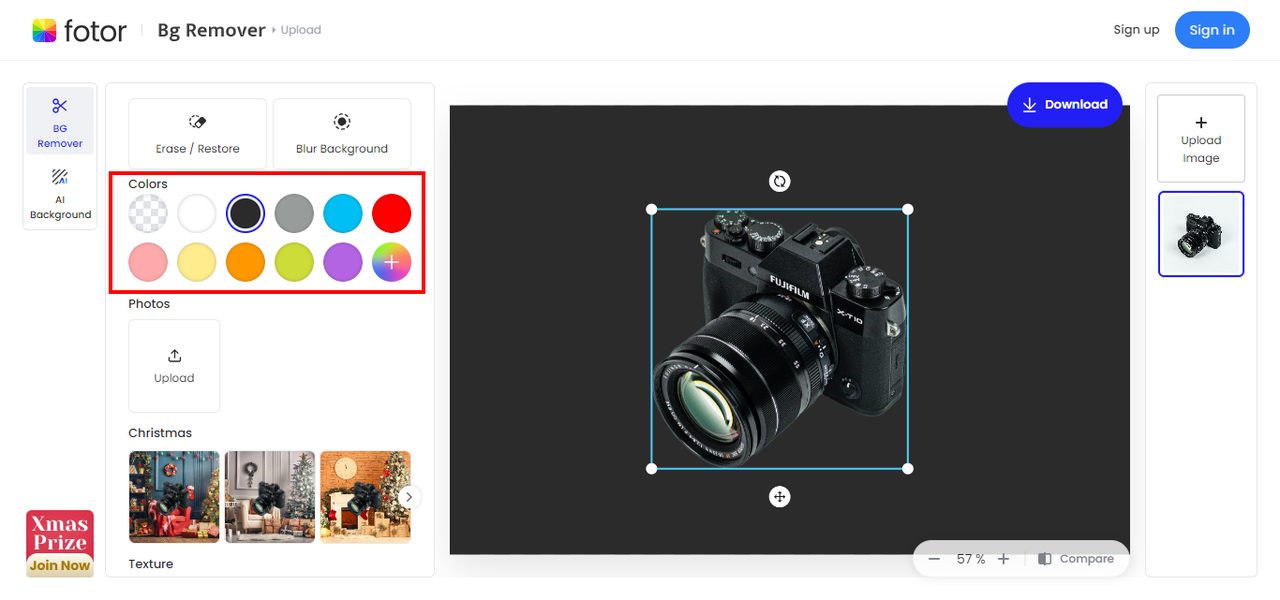Select the blue-wall Christmas background thumbnail
The height and width of the screenshot is (600, 1280).
click(x=174, y=497)
